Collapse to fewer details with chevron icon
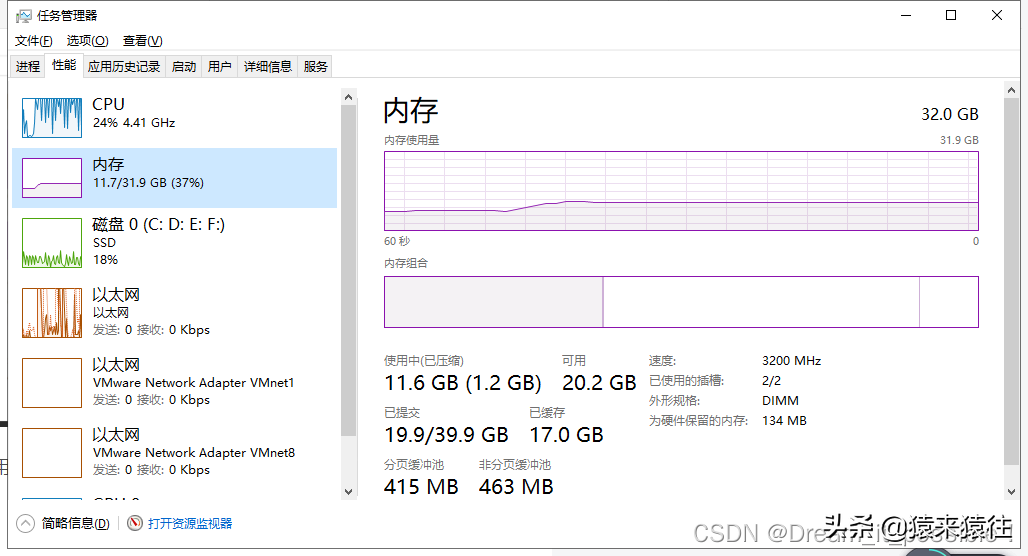Viewport: 1028px width, 556px height. click(26, 523)
